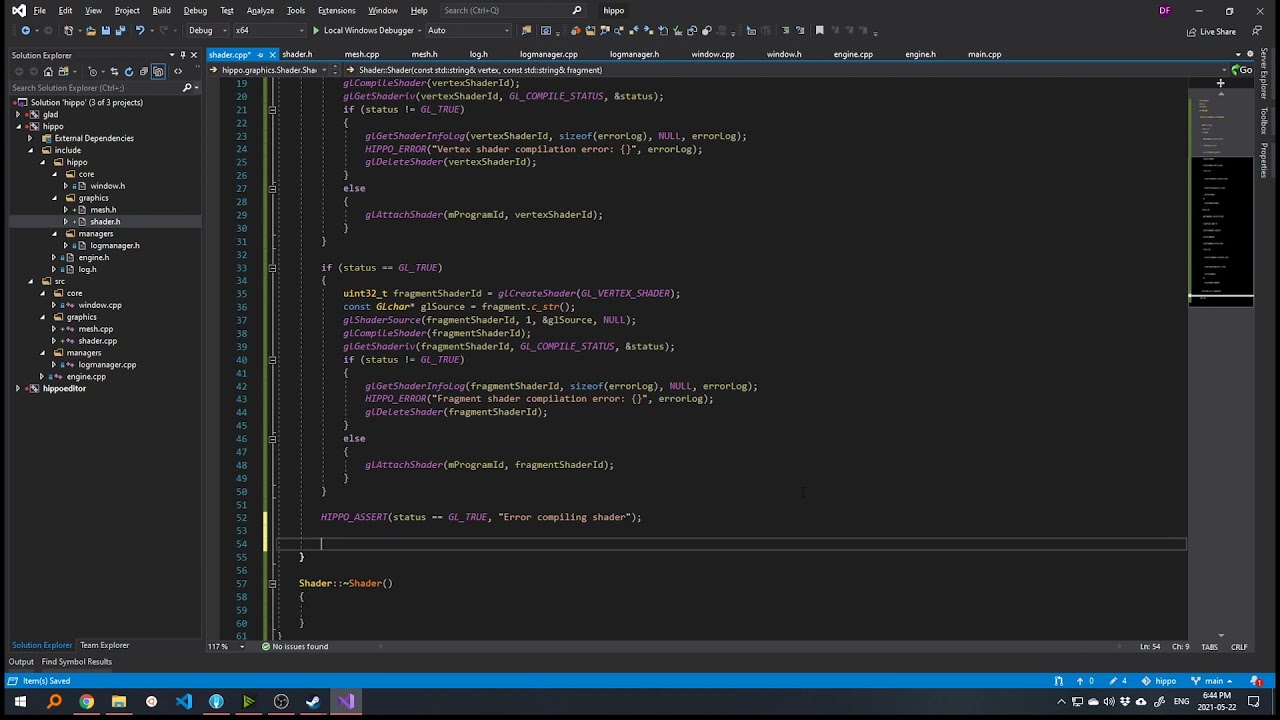Click the feedback icon beside Live Share
1280x720 pixels.
coord(1257,30)
